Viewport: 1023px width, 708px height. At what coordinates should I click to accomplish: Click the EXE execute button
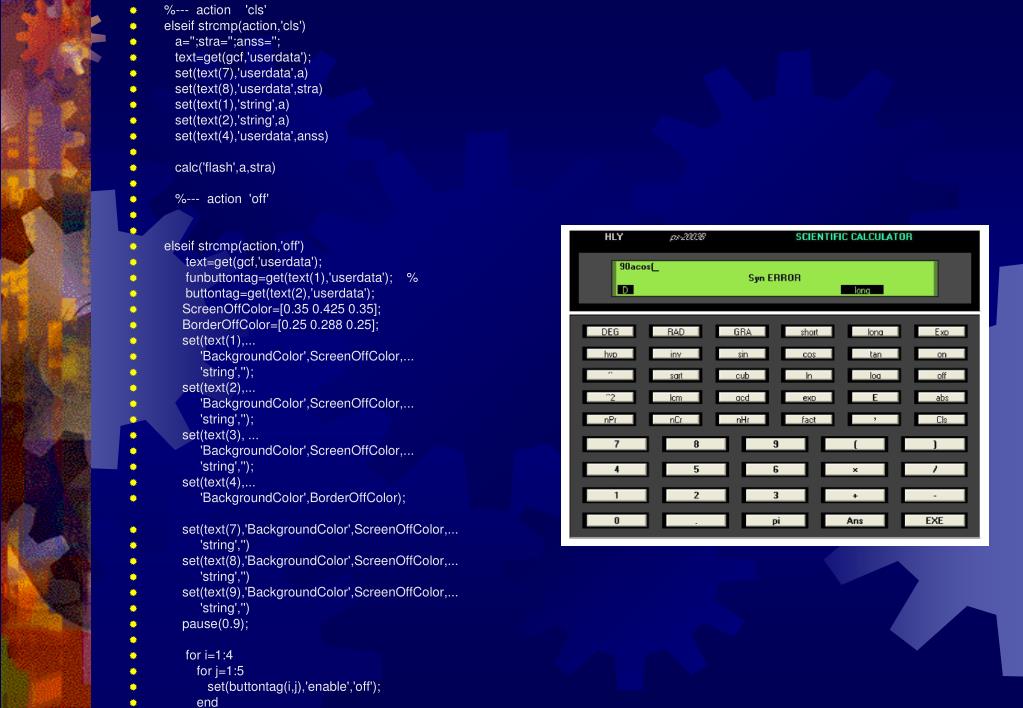click(x=934, y=521)
